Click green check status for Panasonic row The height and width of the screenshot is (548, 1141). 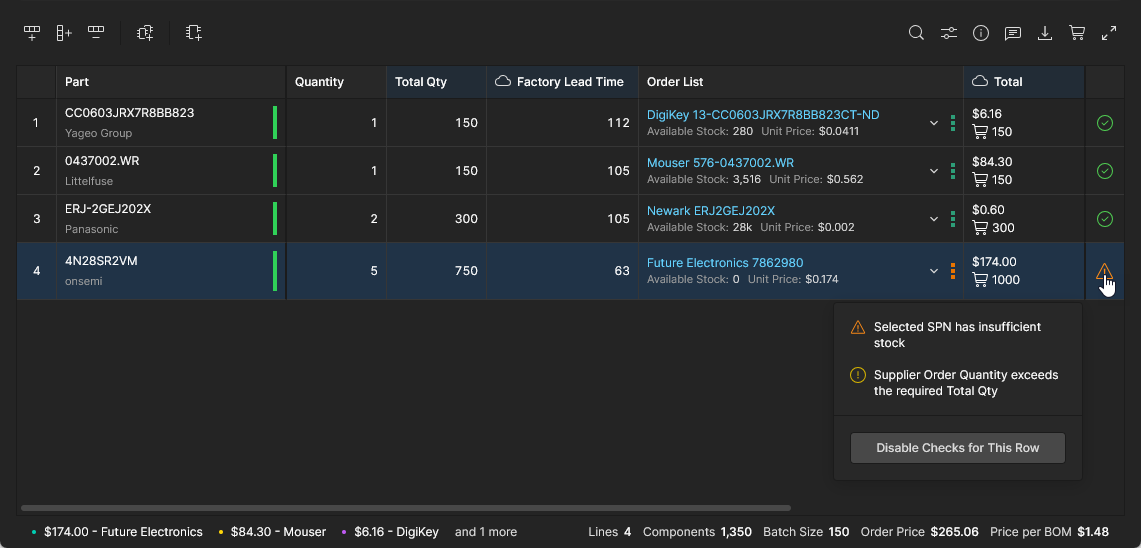(1105, 218)
